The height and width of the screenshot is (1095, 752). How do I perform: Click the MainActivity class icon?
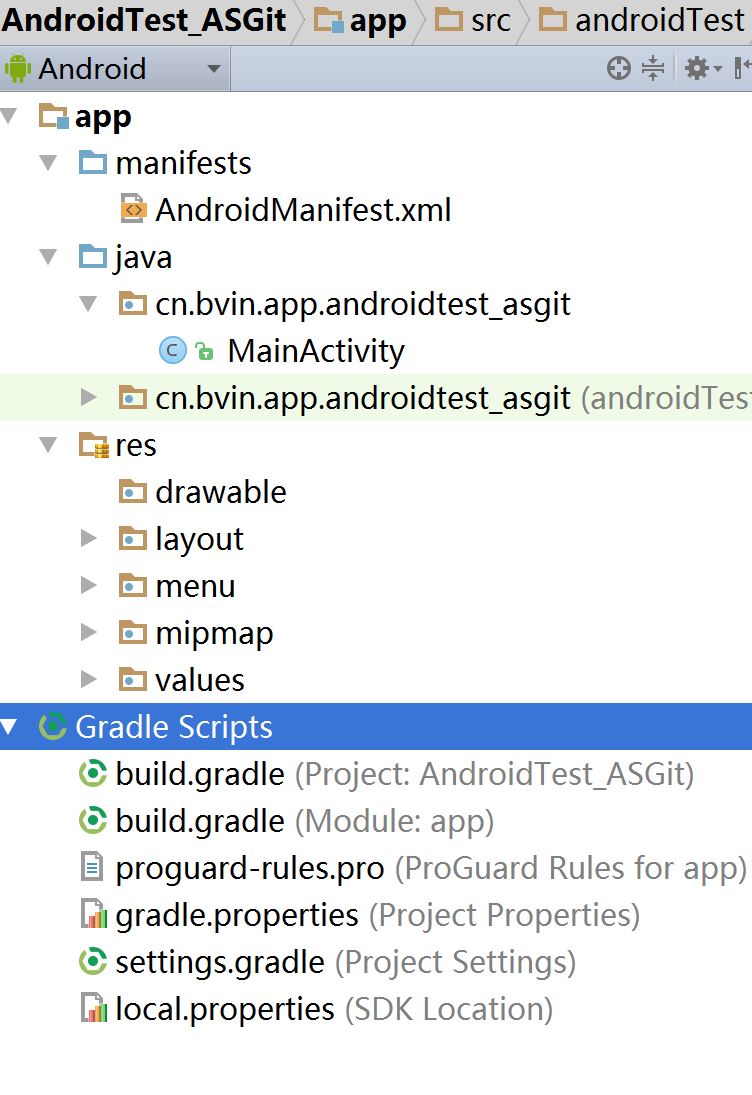pos(173,351)
